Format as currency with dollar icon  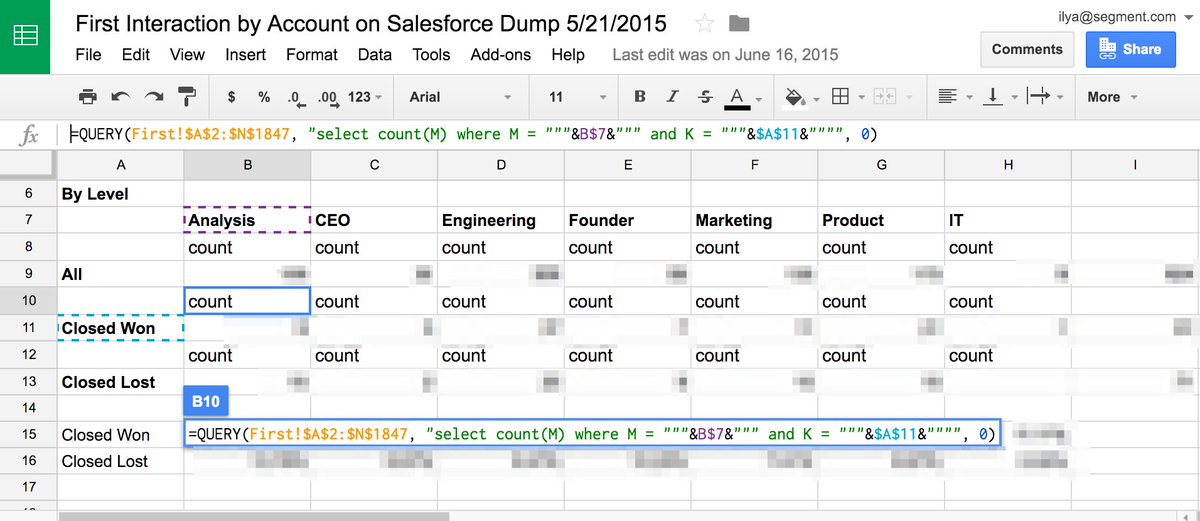pos(232,97)
